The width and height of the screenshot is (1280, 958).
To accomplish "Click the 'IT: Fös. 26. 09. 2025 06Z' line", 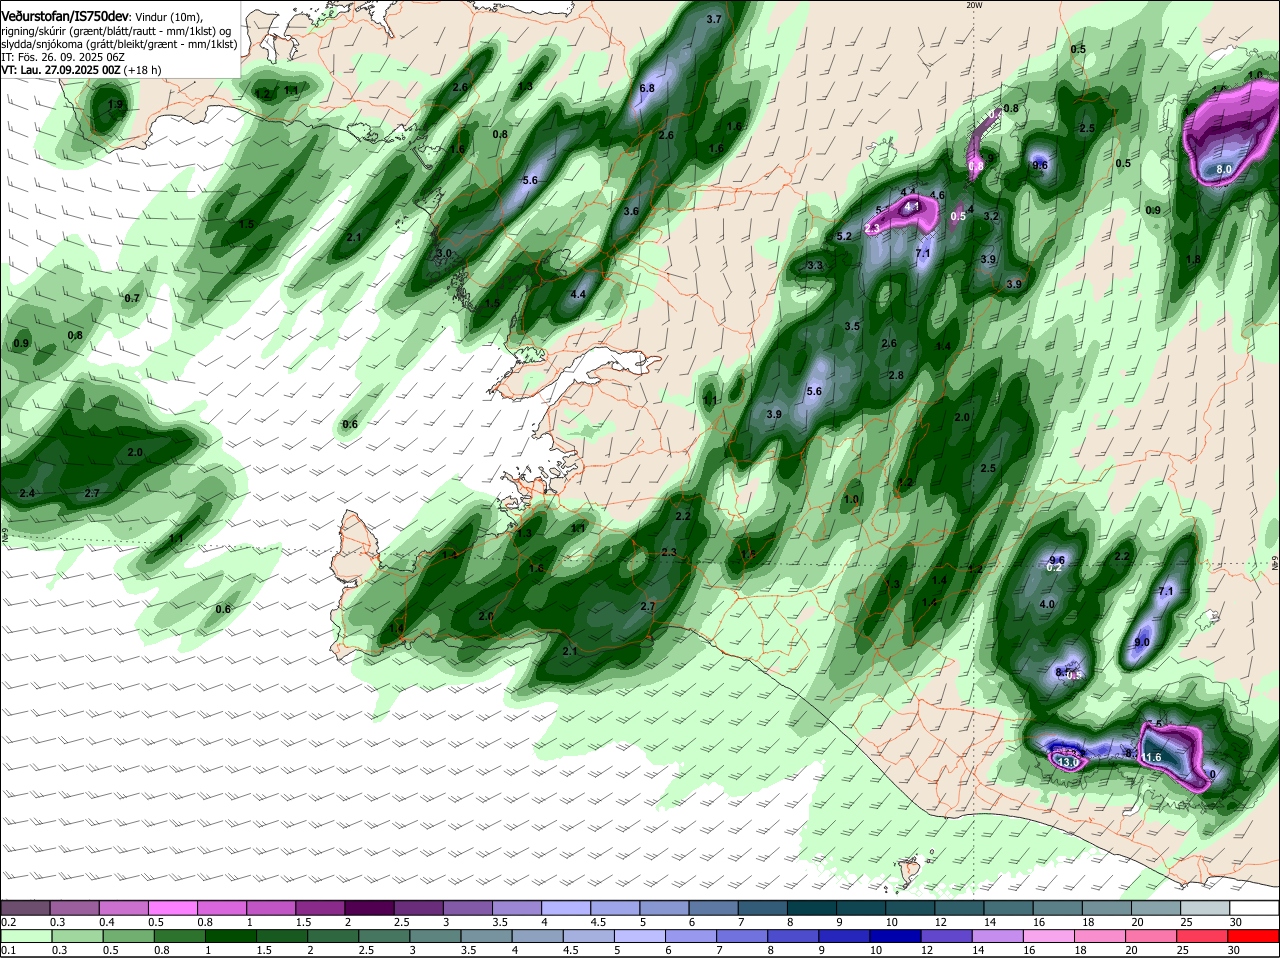I will (x=61, y=57).
